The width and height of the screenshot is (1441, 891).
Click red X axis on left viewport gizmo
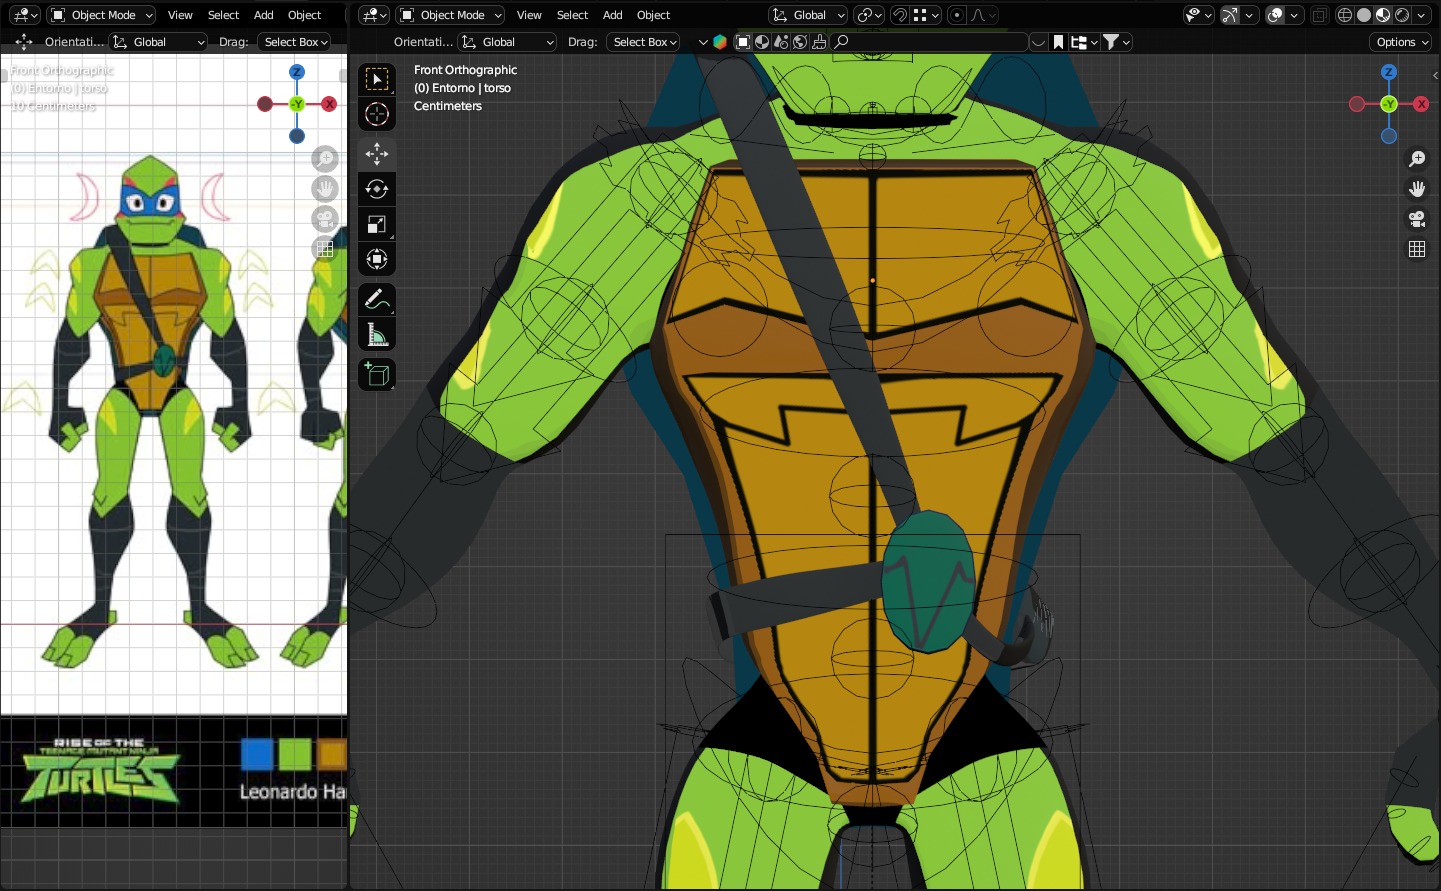pyautogui.click(x=329, y=104)
